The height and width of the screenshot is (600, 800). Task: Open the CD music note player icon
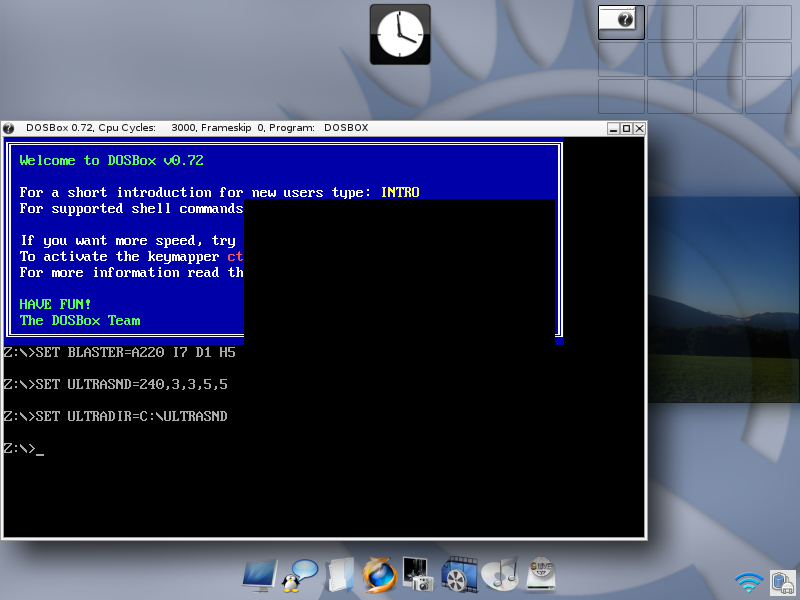tap(499, 574)
